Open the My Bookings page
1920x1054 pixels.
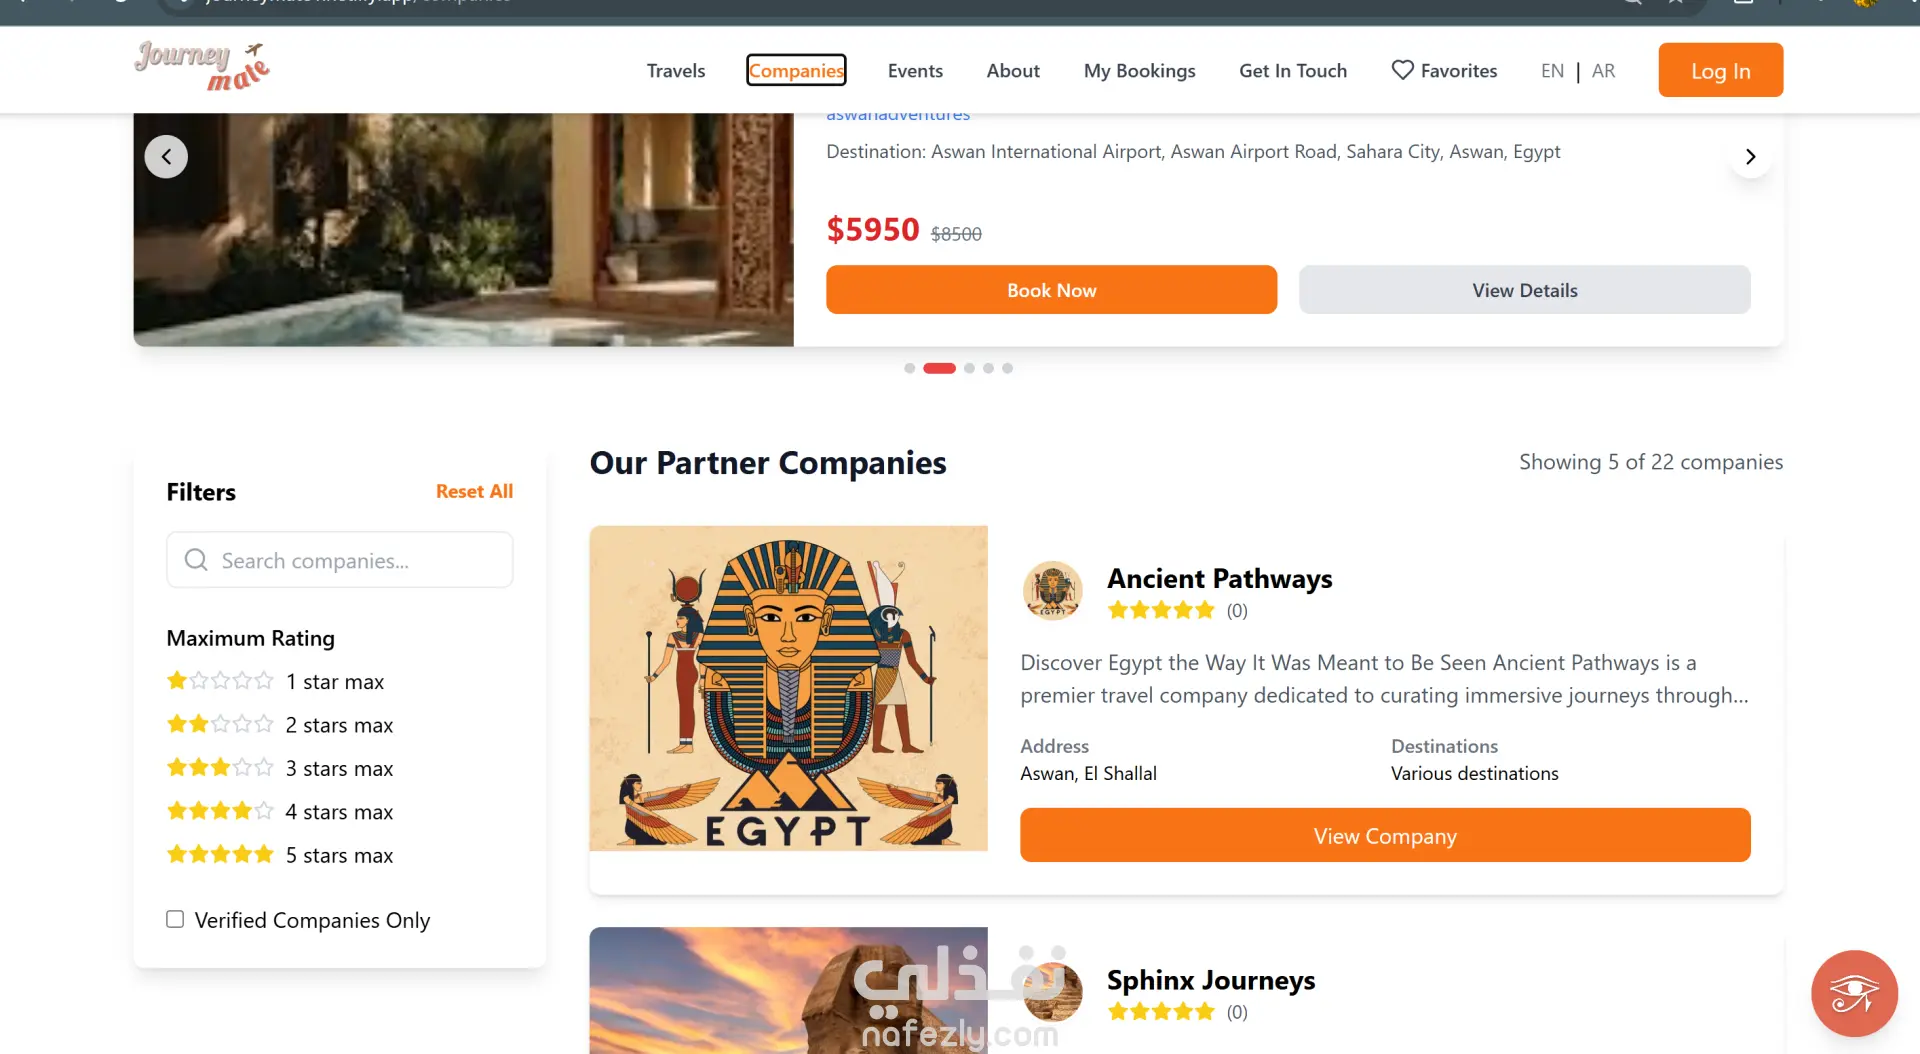1139,71
